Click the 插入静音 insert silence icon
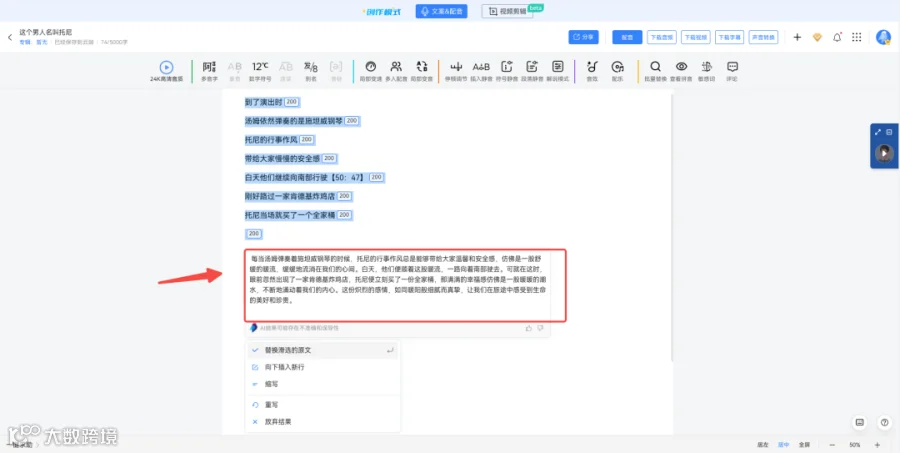The image size is (900, 453). pyautogui.click(x=481, y=67)
